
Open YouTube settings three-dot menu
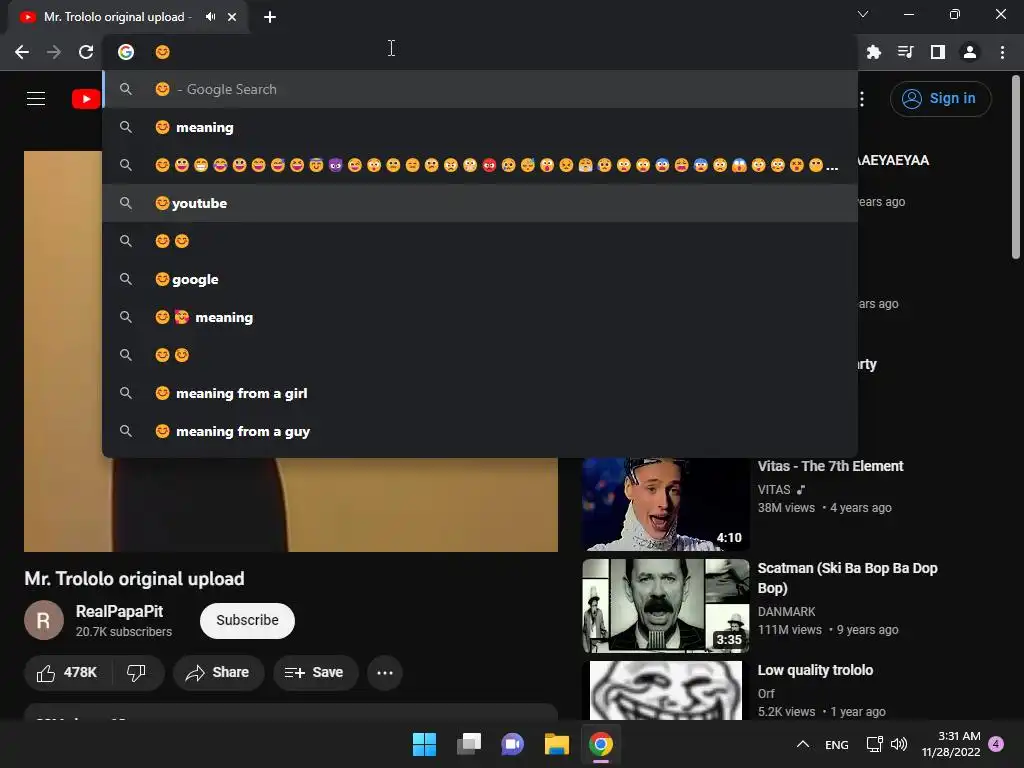point(862,99)
